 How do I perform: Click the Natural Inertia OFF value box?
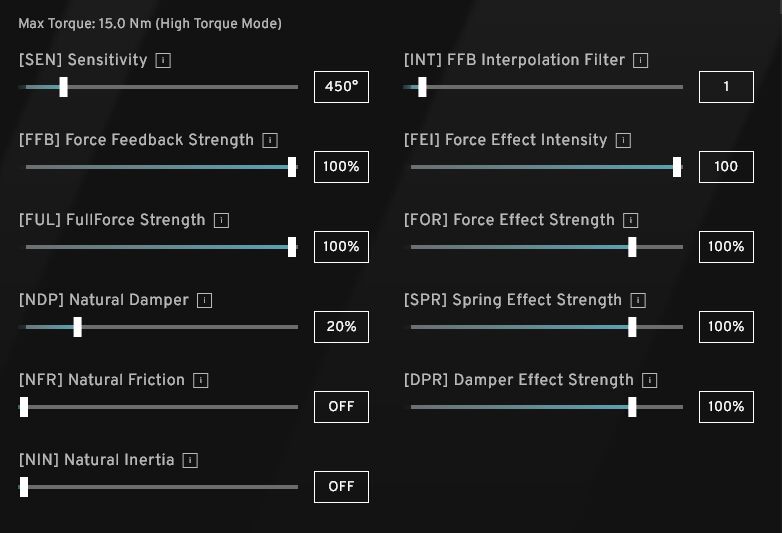(341, 487)
